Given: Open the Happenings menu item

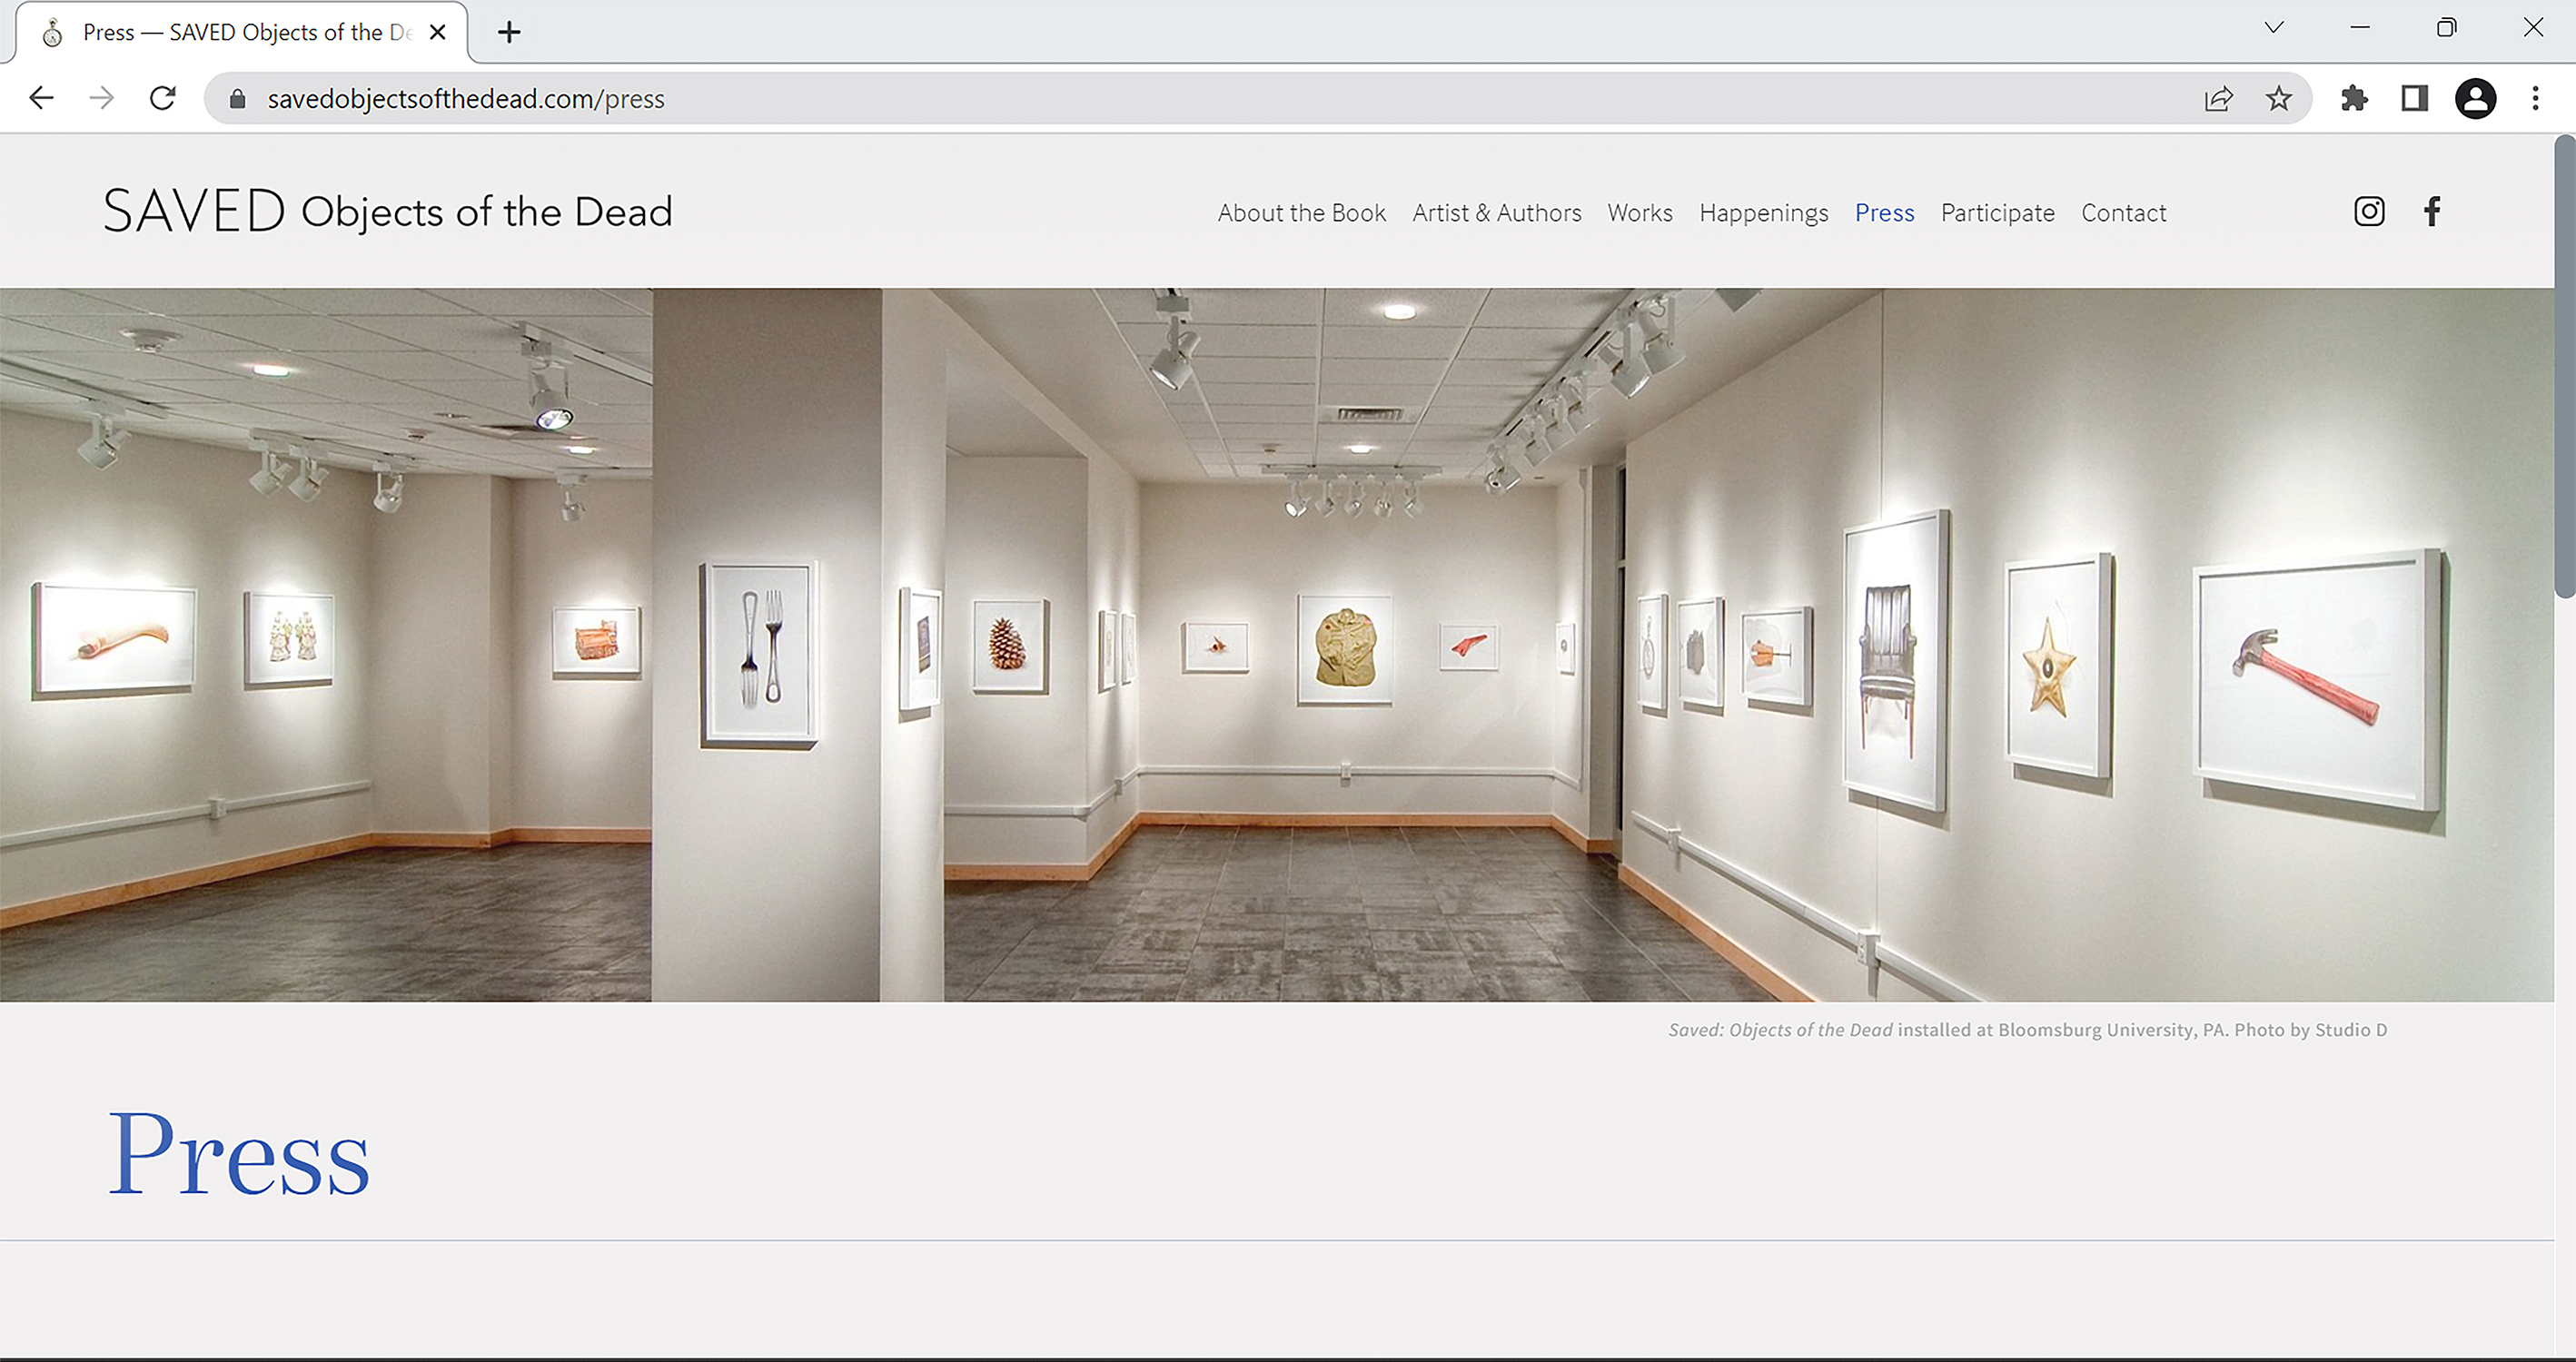Looking at the screenshot, I should (x=1763, y=213).
